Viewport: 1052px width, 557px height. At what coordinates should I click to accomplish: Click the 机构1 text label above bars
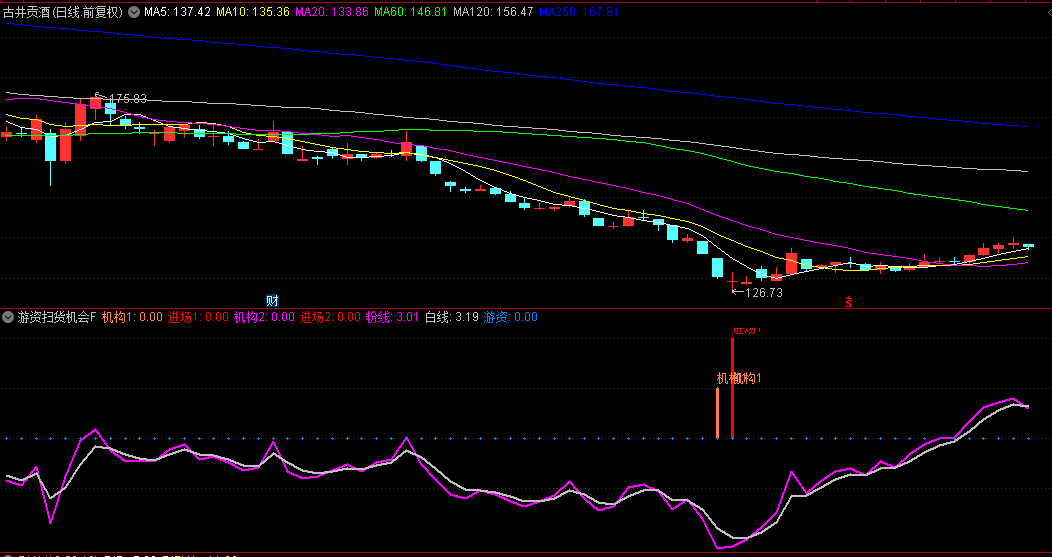(x=739, y=378)
